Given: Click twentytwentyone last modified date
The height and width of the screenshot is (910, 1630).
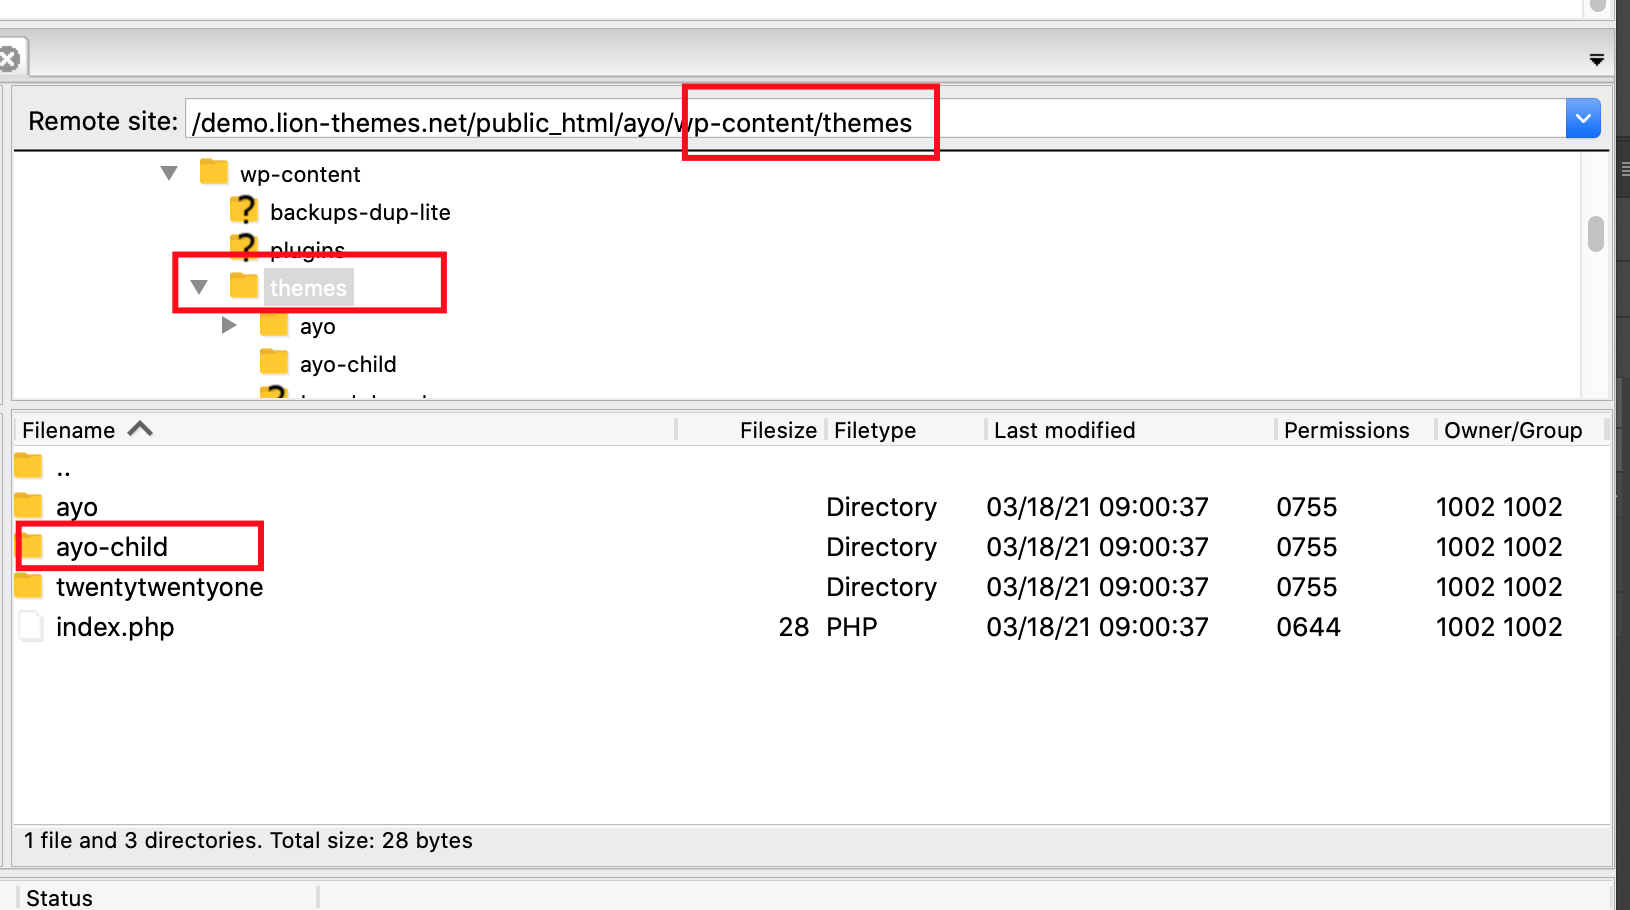Looking at the screenshot, I should (1097, 587).
